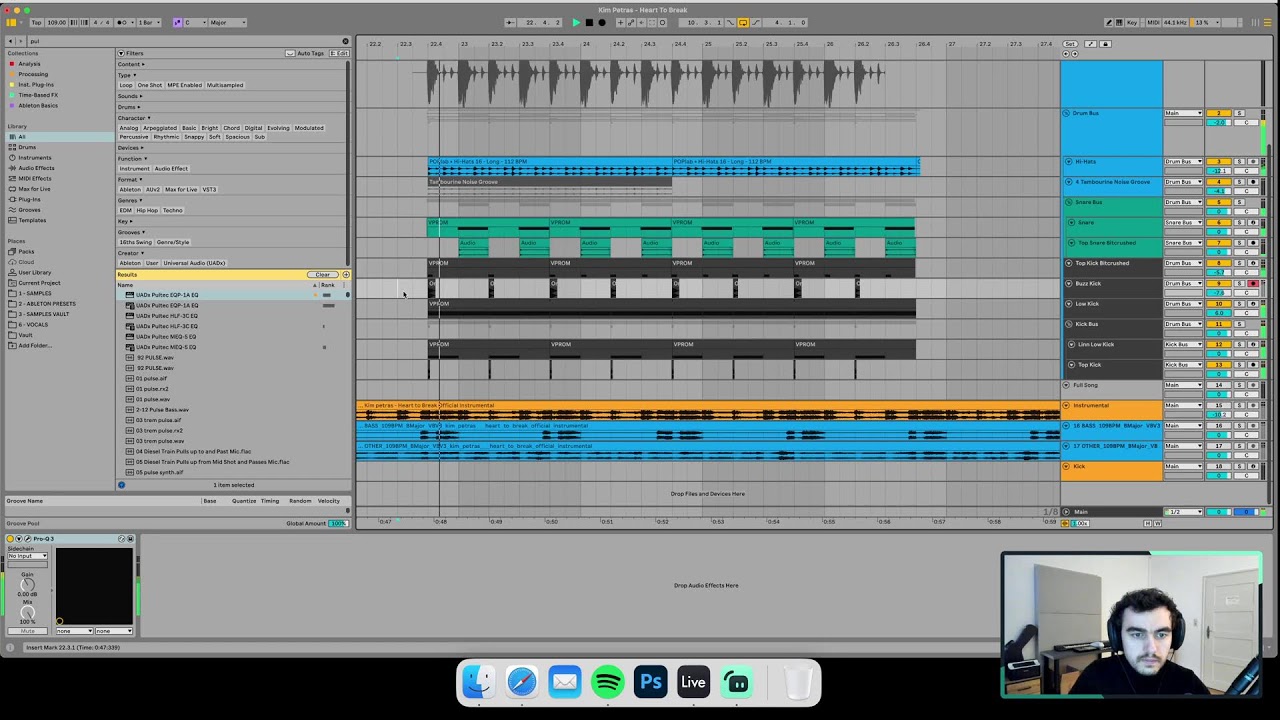The height and width of the screenshot is (720, 1280).
Task: Collapse the Filters section in the browser
Action: [121, 53]
